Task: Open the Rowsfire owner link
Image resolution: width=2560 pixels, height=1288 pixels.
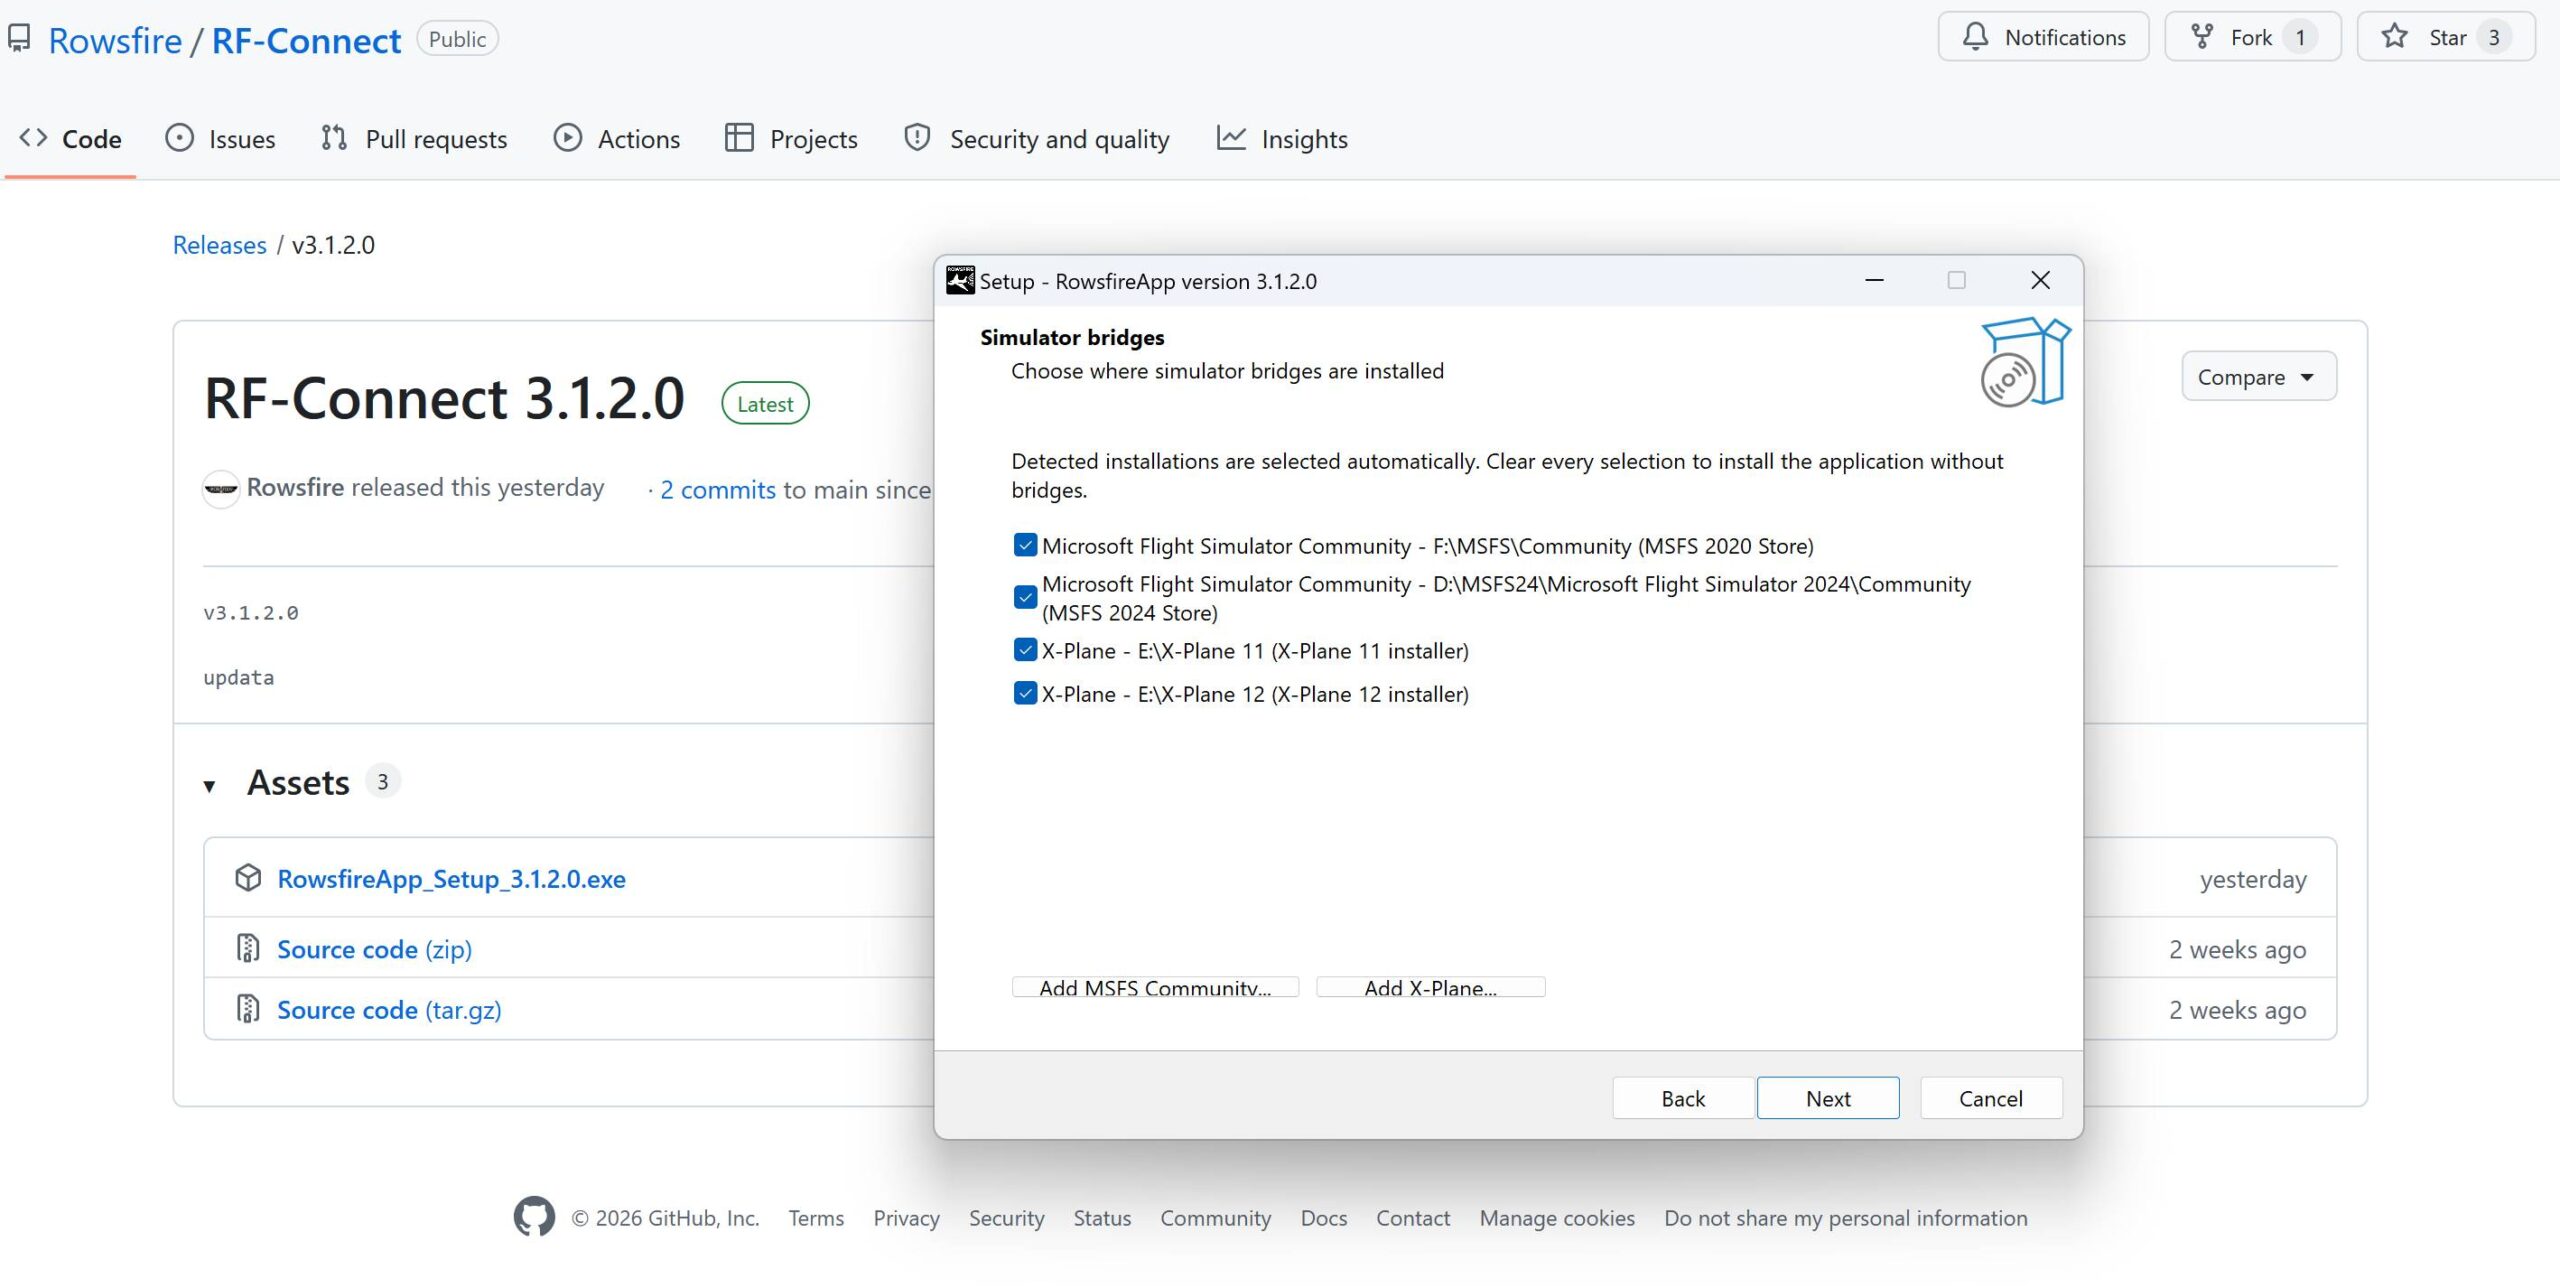Action: click(x=115, y=40)
